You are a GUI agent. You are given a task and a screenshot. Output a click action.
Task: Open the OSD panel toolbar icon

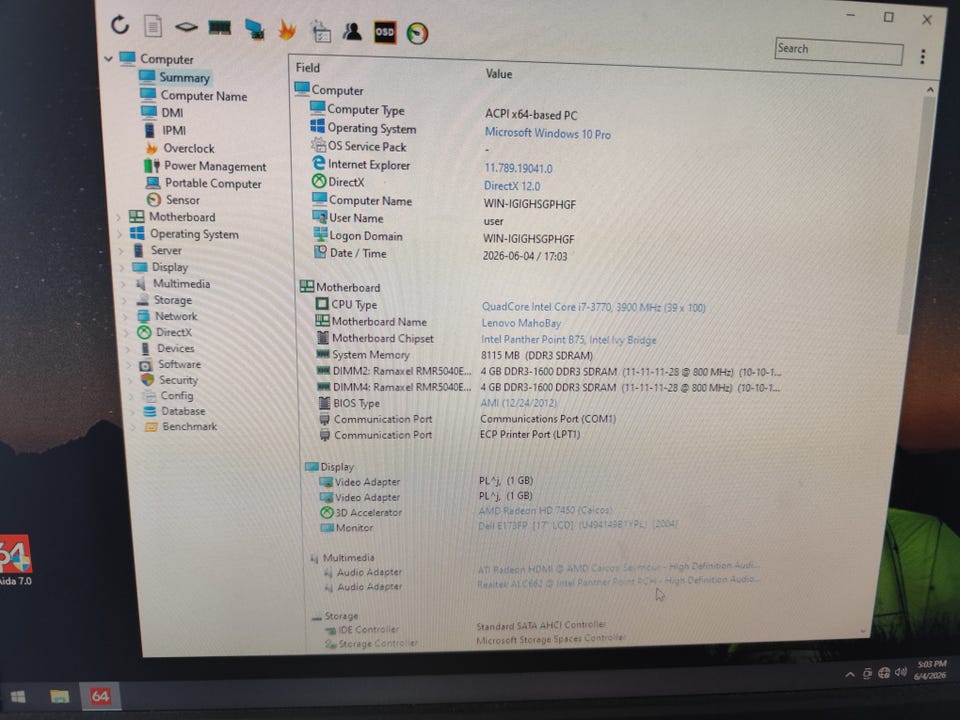point(384,32)
